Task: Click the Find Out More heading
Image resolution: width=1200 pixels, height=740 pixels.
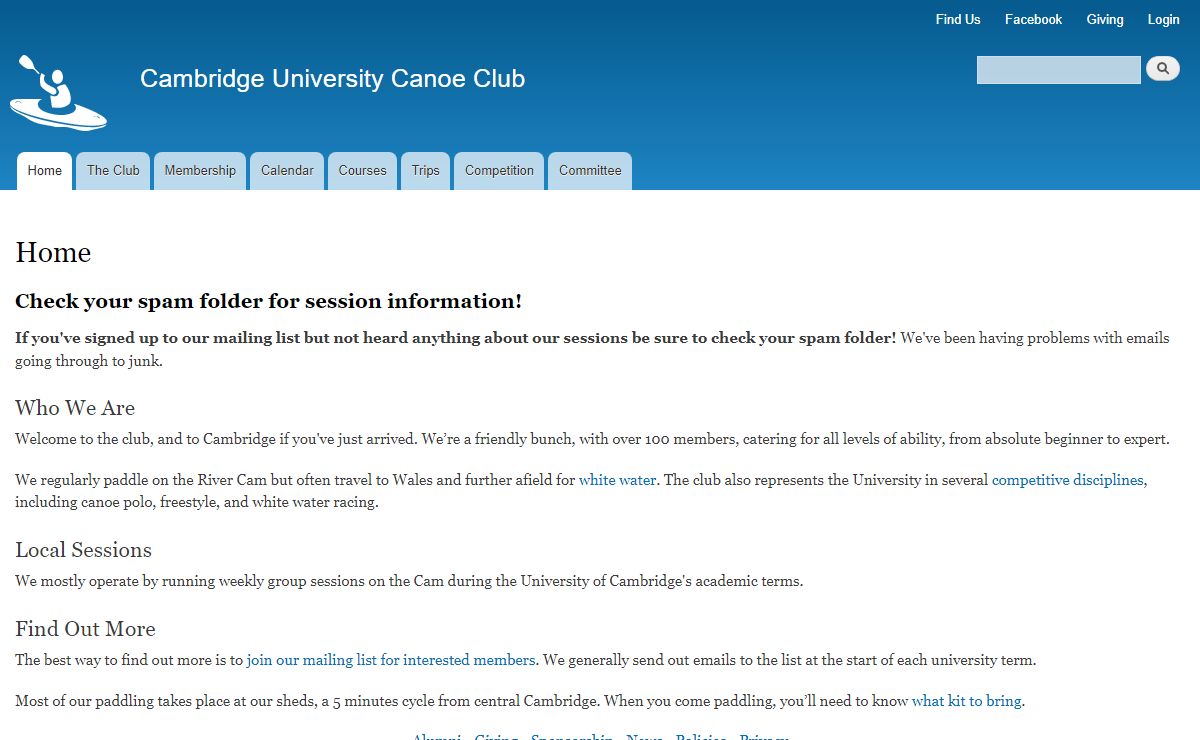Action: coord(85,629)
